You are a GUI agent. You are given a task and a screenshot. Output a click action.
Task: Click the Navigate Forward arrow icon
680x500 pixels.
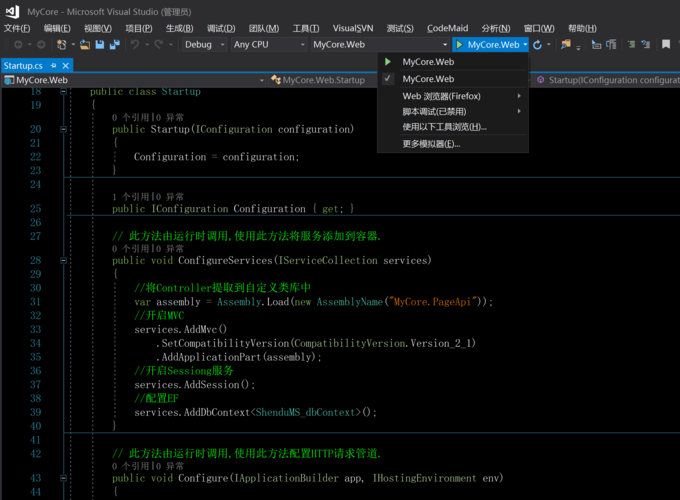click(41, 44)
